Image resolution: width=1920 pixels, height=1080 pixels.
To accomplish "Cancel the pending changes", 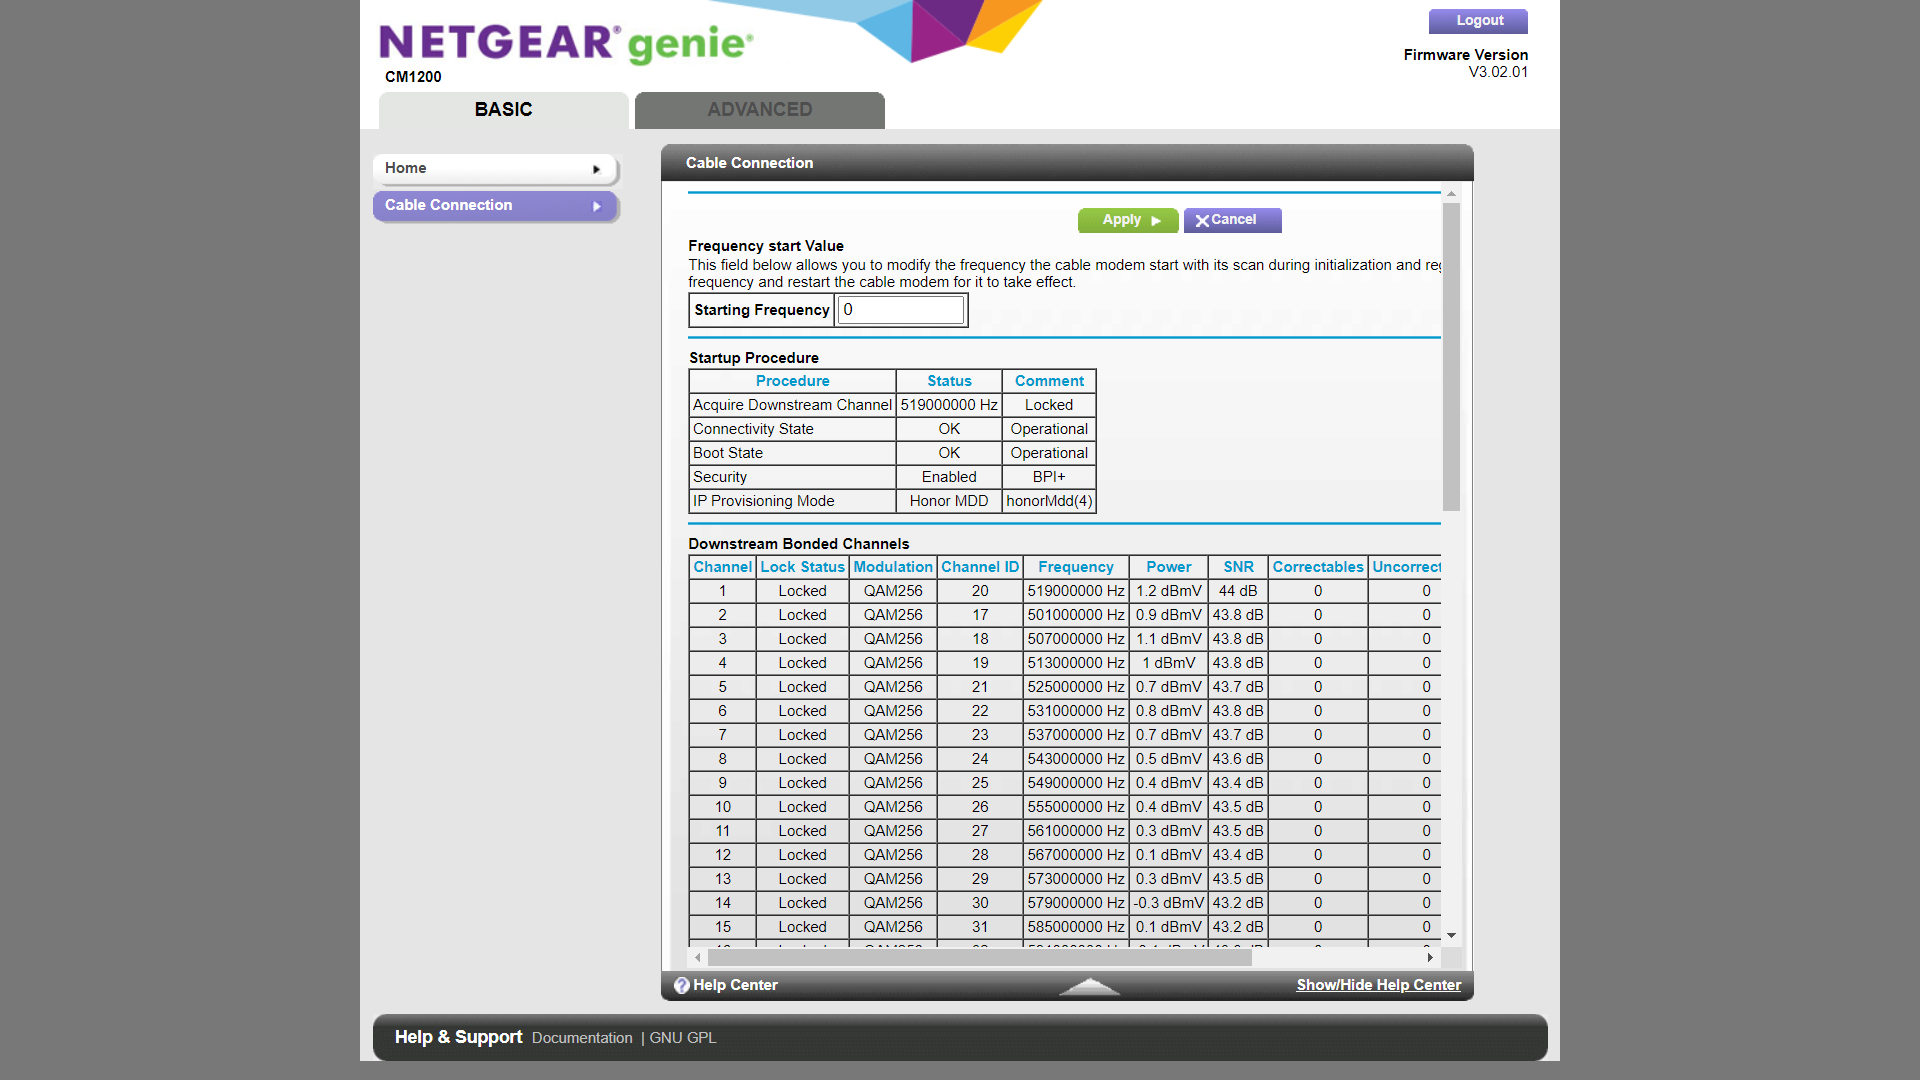I will pyautogui.click(x=1232, y=220).
